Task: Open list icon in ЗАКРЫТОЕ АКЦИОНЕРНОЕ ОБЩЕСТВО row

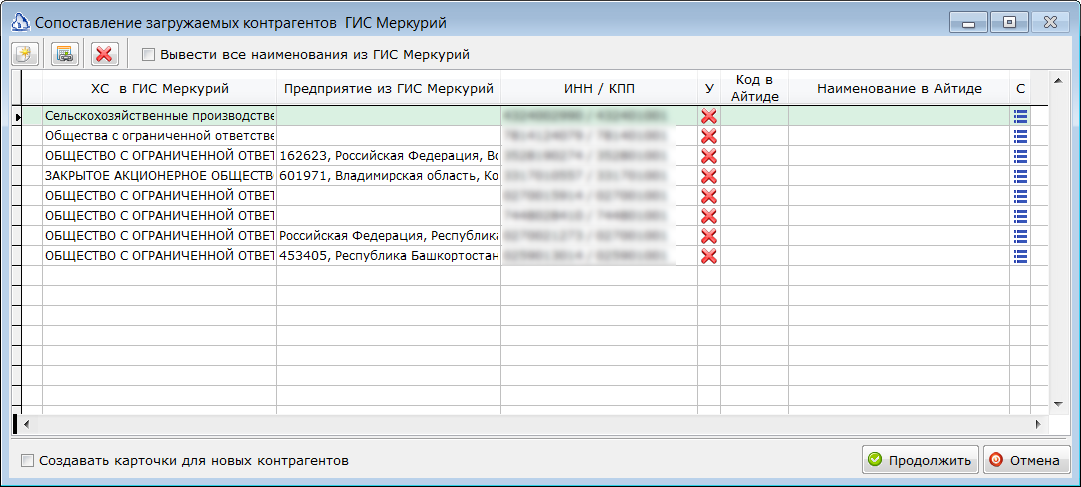Action: 1020,177
